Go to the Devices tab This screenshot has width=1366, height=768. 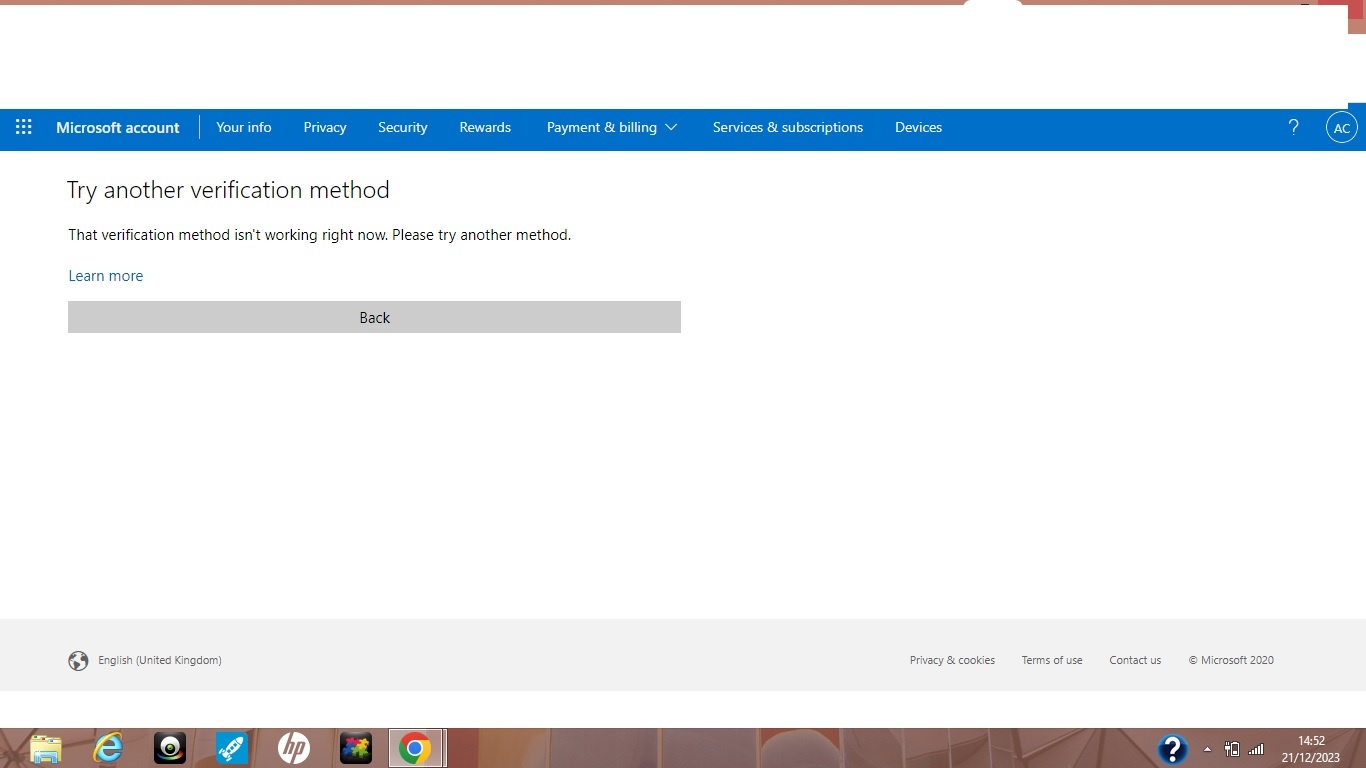(919, 127)
